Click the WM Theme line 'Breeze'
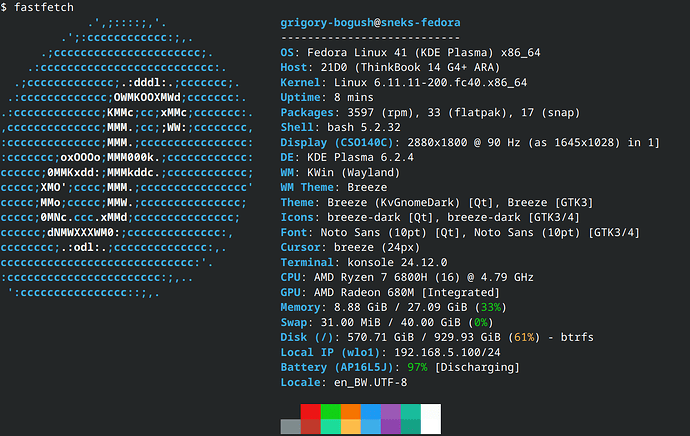690x436 pixels. tap(367, 187)
